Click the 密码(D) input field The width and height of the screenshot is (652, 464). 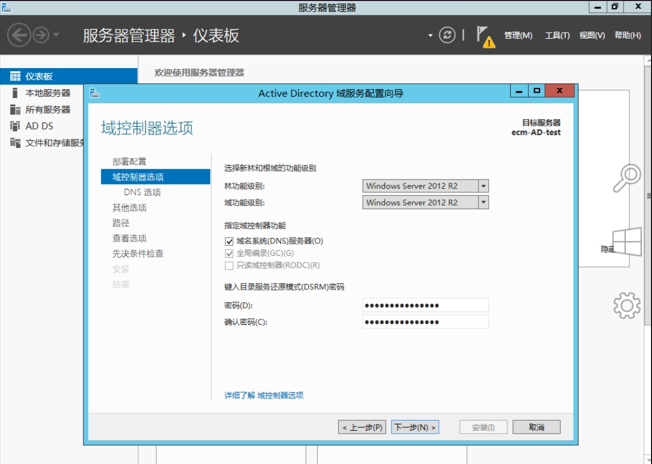pos(425,305)
